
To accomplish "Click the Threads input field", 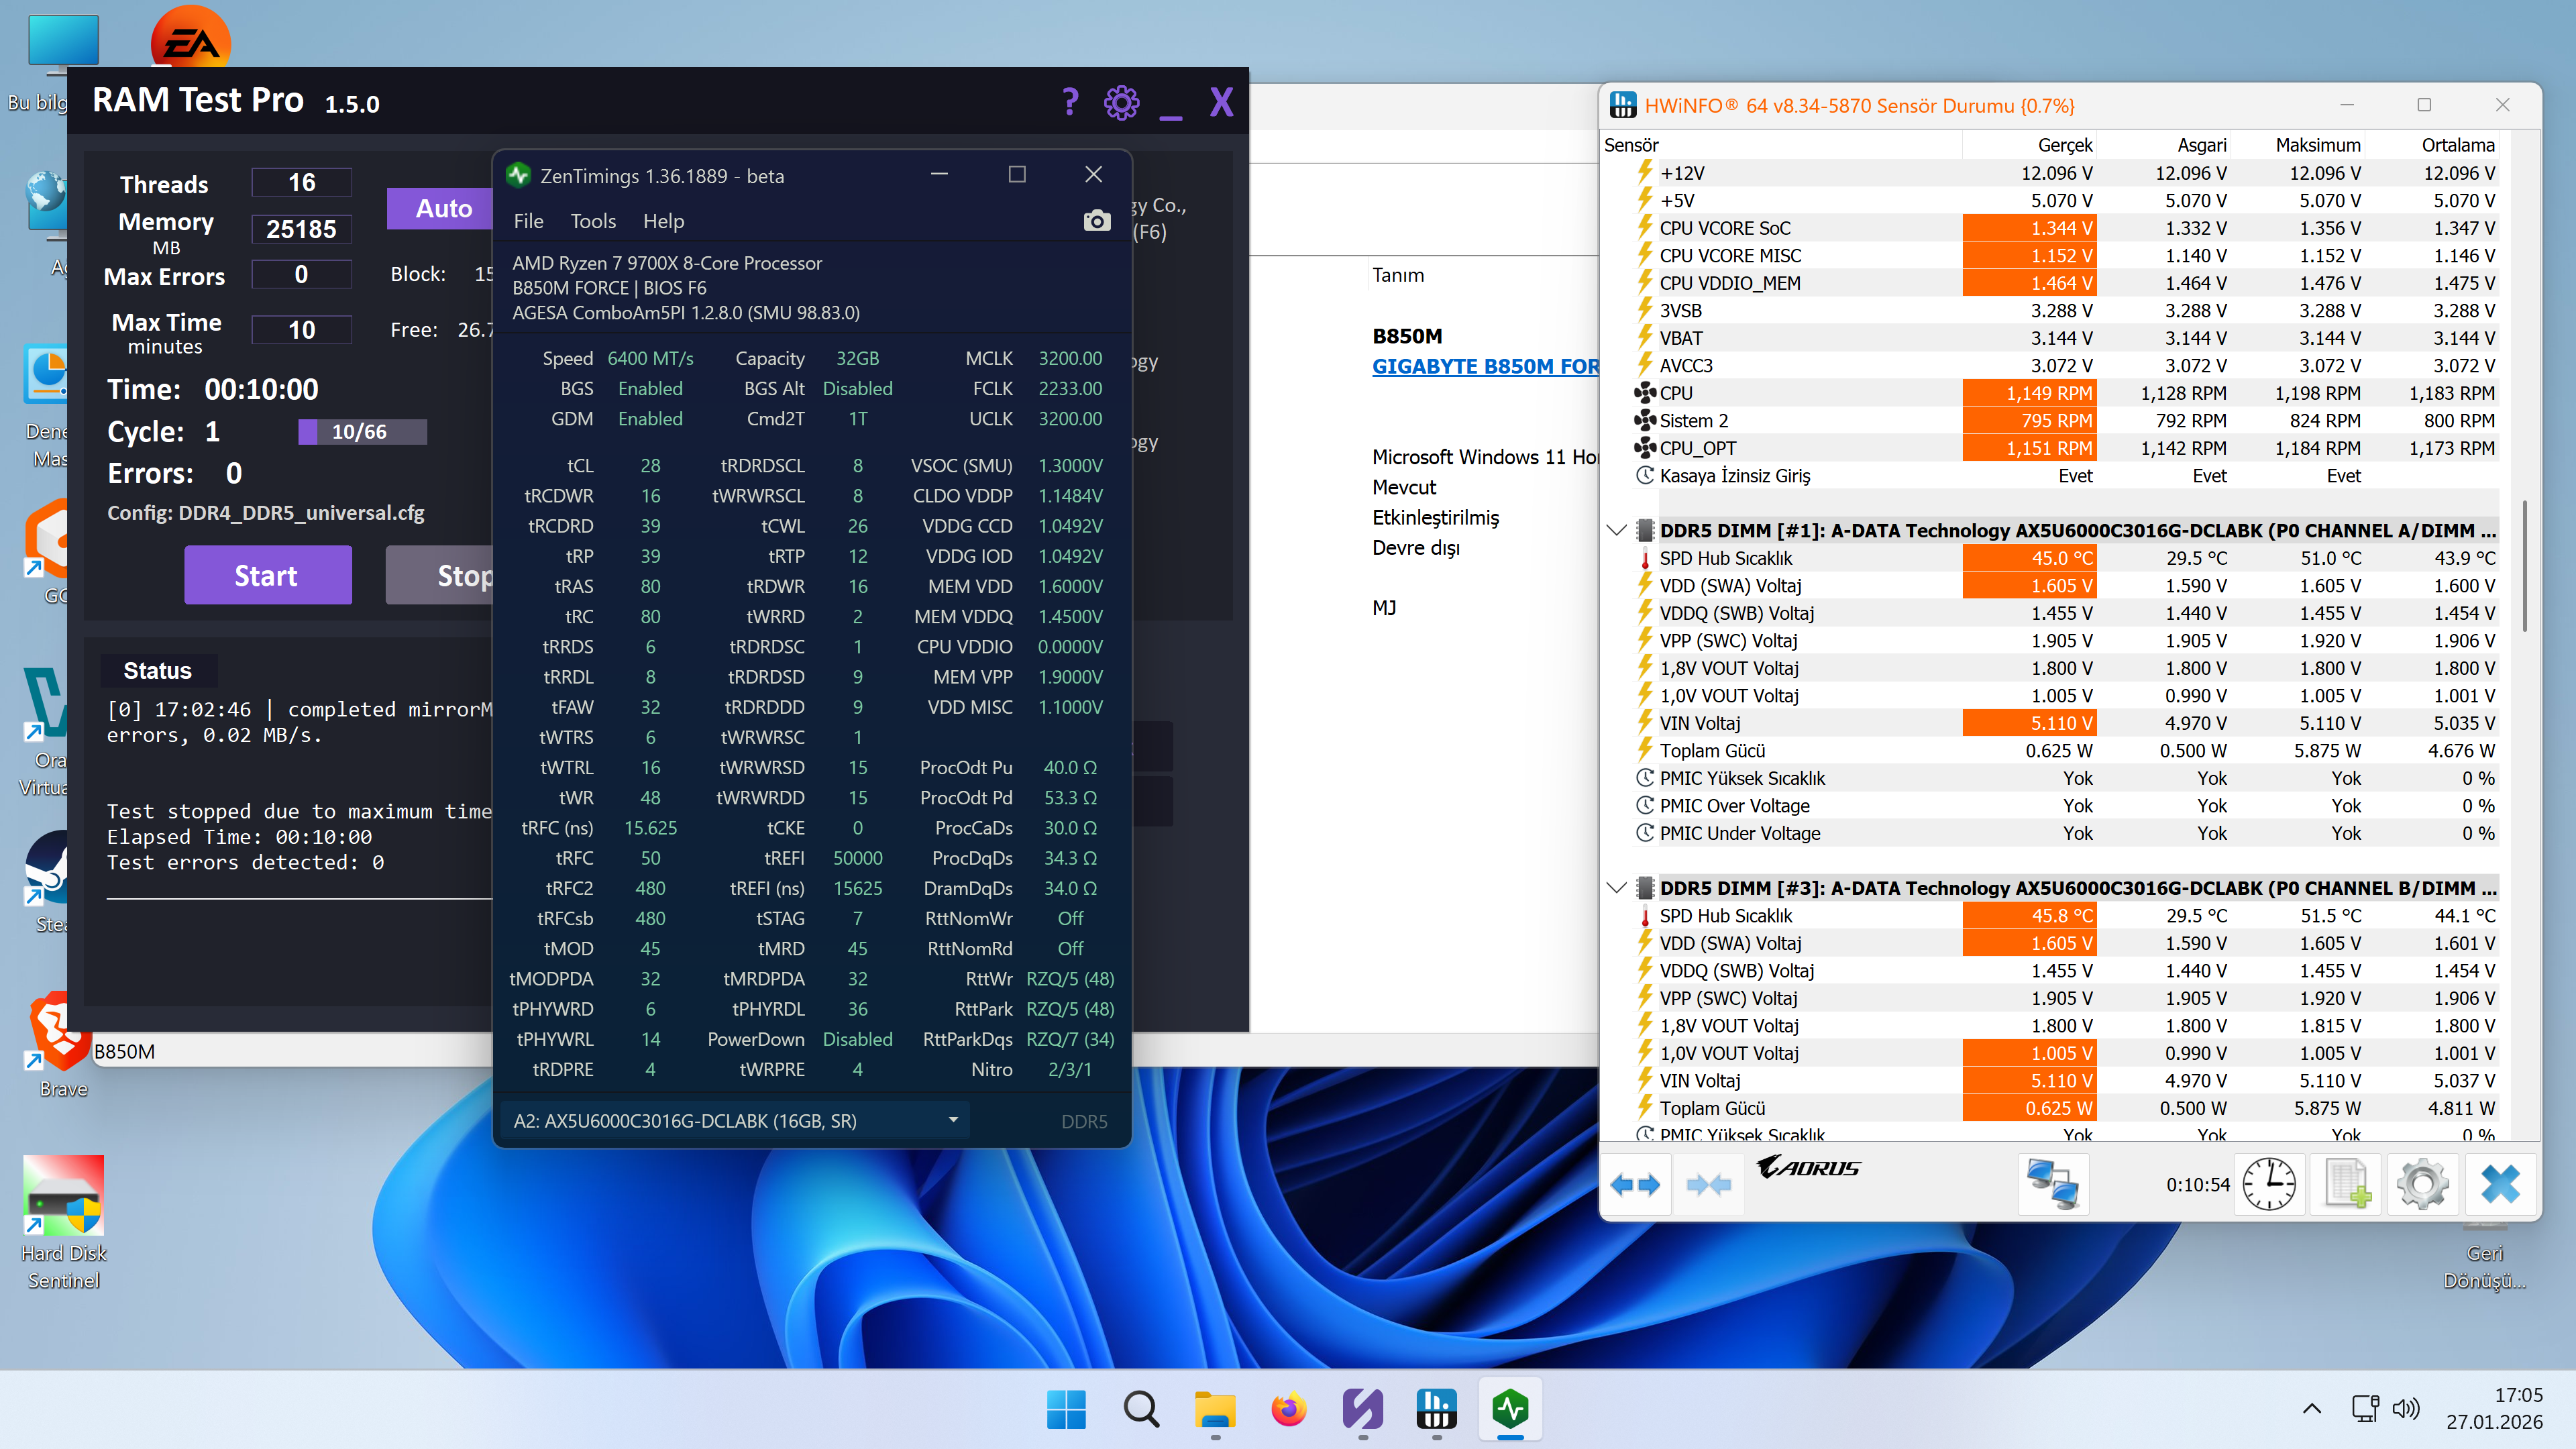I will coord(301,183).
